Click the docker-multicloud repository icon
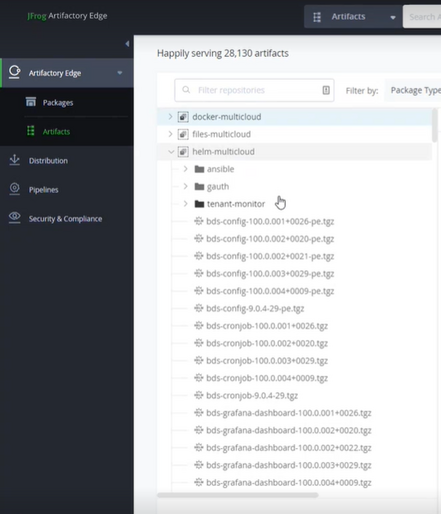 pyautogui.click(x=183, y=117)
